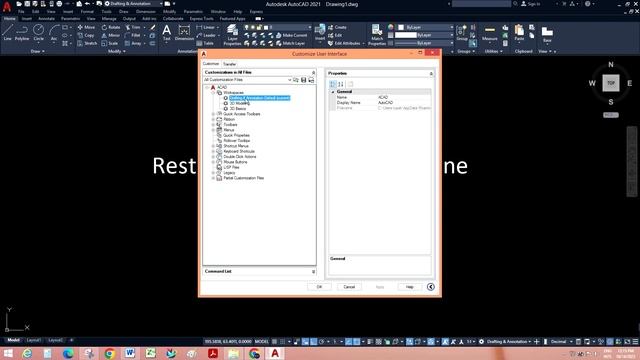Open the Manage ribbon tab

pos(109,19)
